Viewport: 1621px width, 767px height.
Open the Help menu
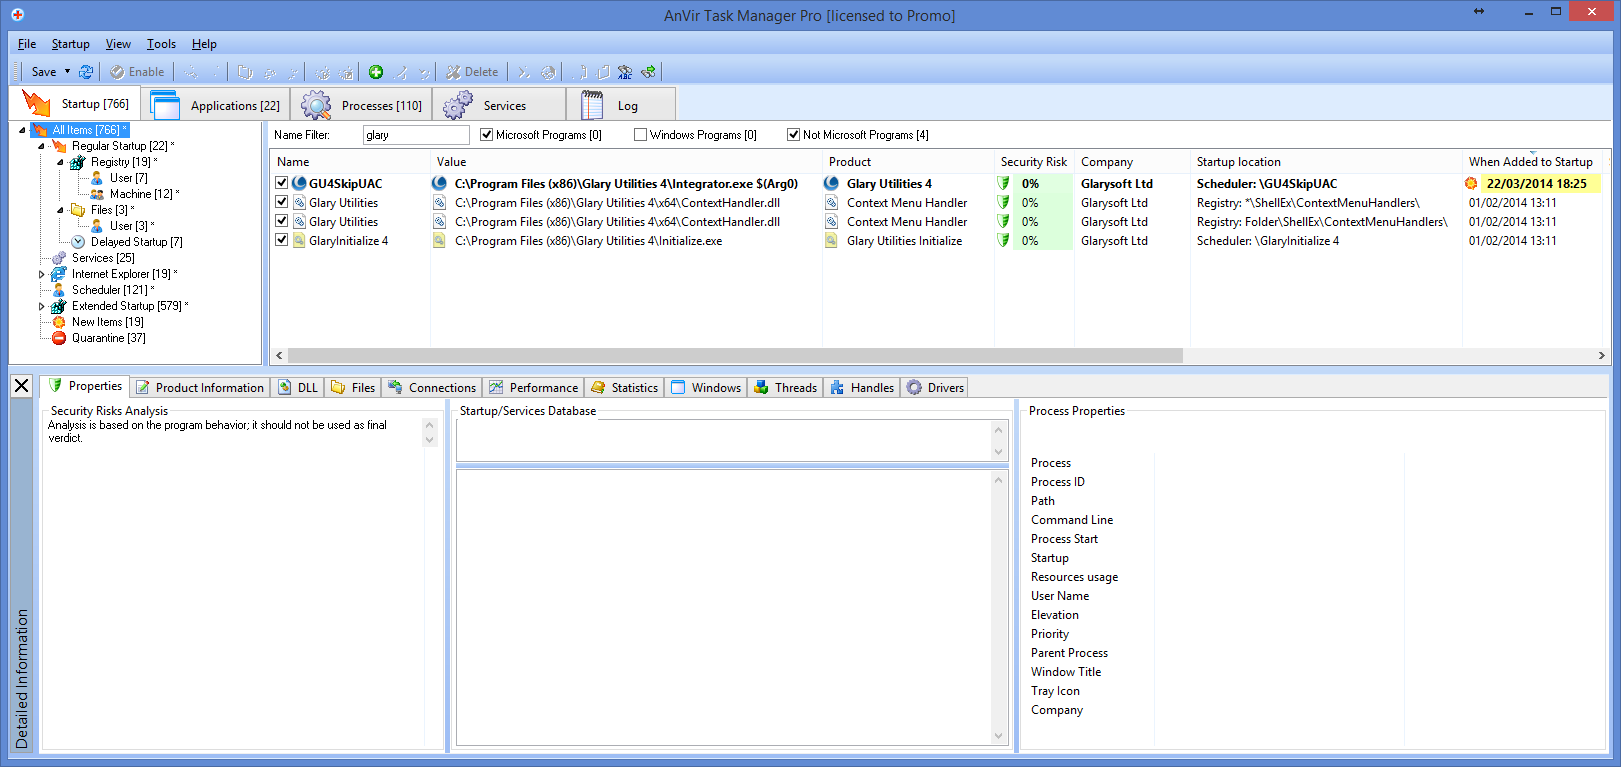[204, 44]
